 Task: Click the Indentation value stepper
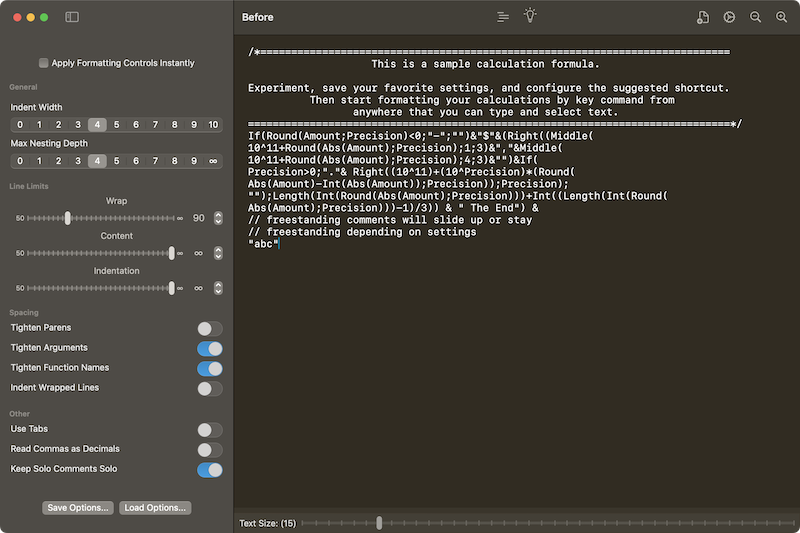point(218,288)
